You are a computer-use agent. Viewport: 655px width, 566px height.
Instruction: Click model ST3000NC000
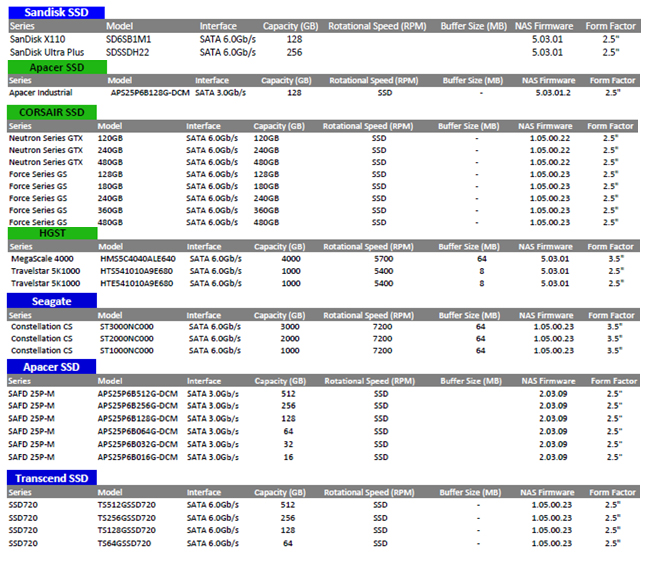[x=127, y=327]
